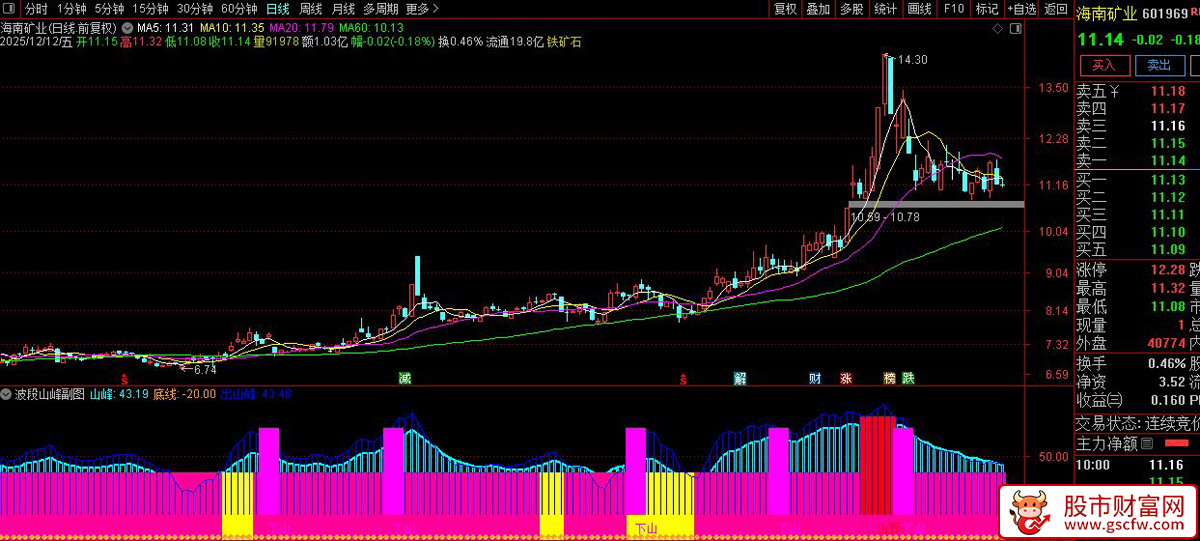Click the 外盘 value 40774

1164,343
